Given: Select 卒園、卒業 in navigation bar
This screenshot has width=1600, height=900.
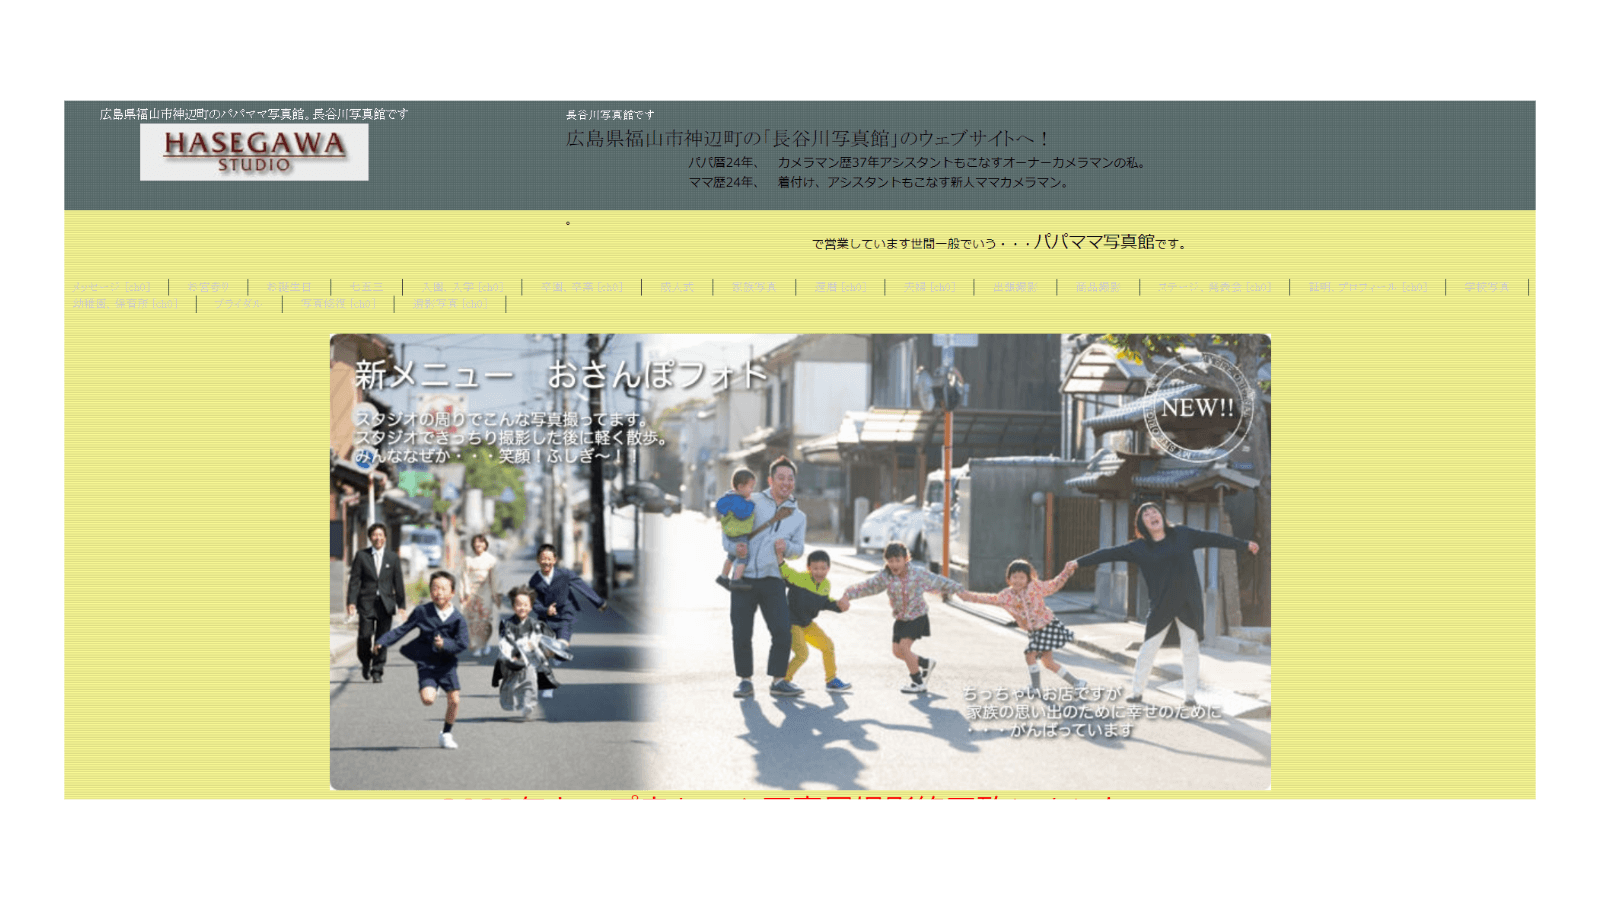Looking at the screenshot, I should point(581,287).
